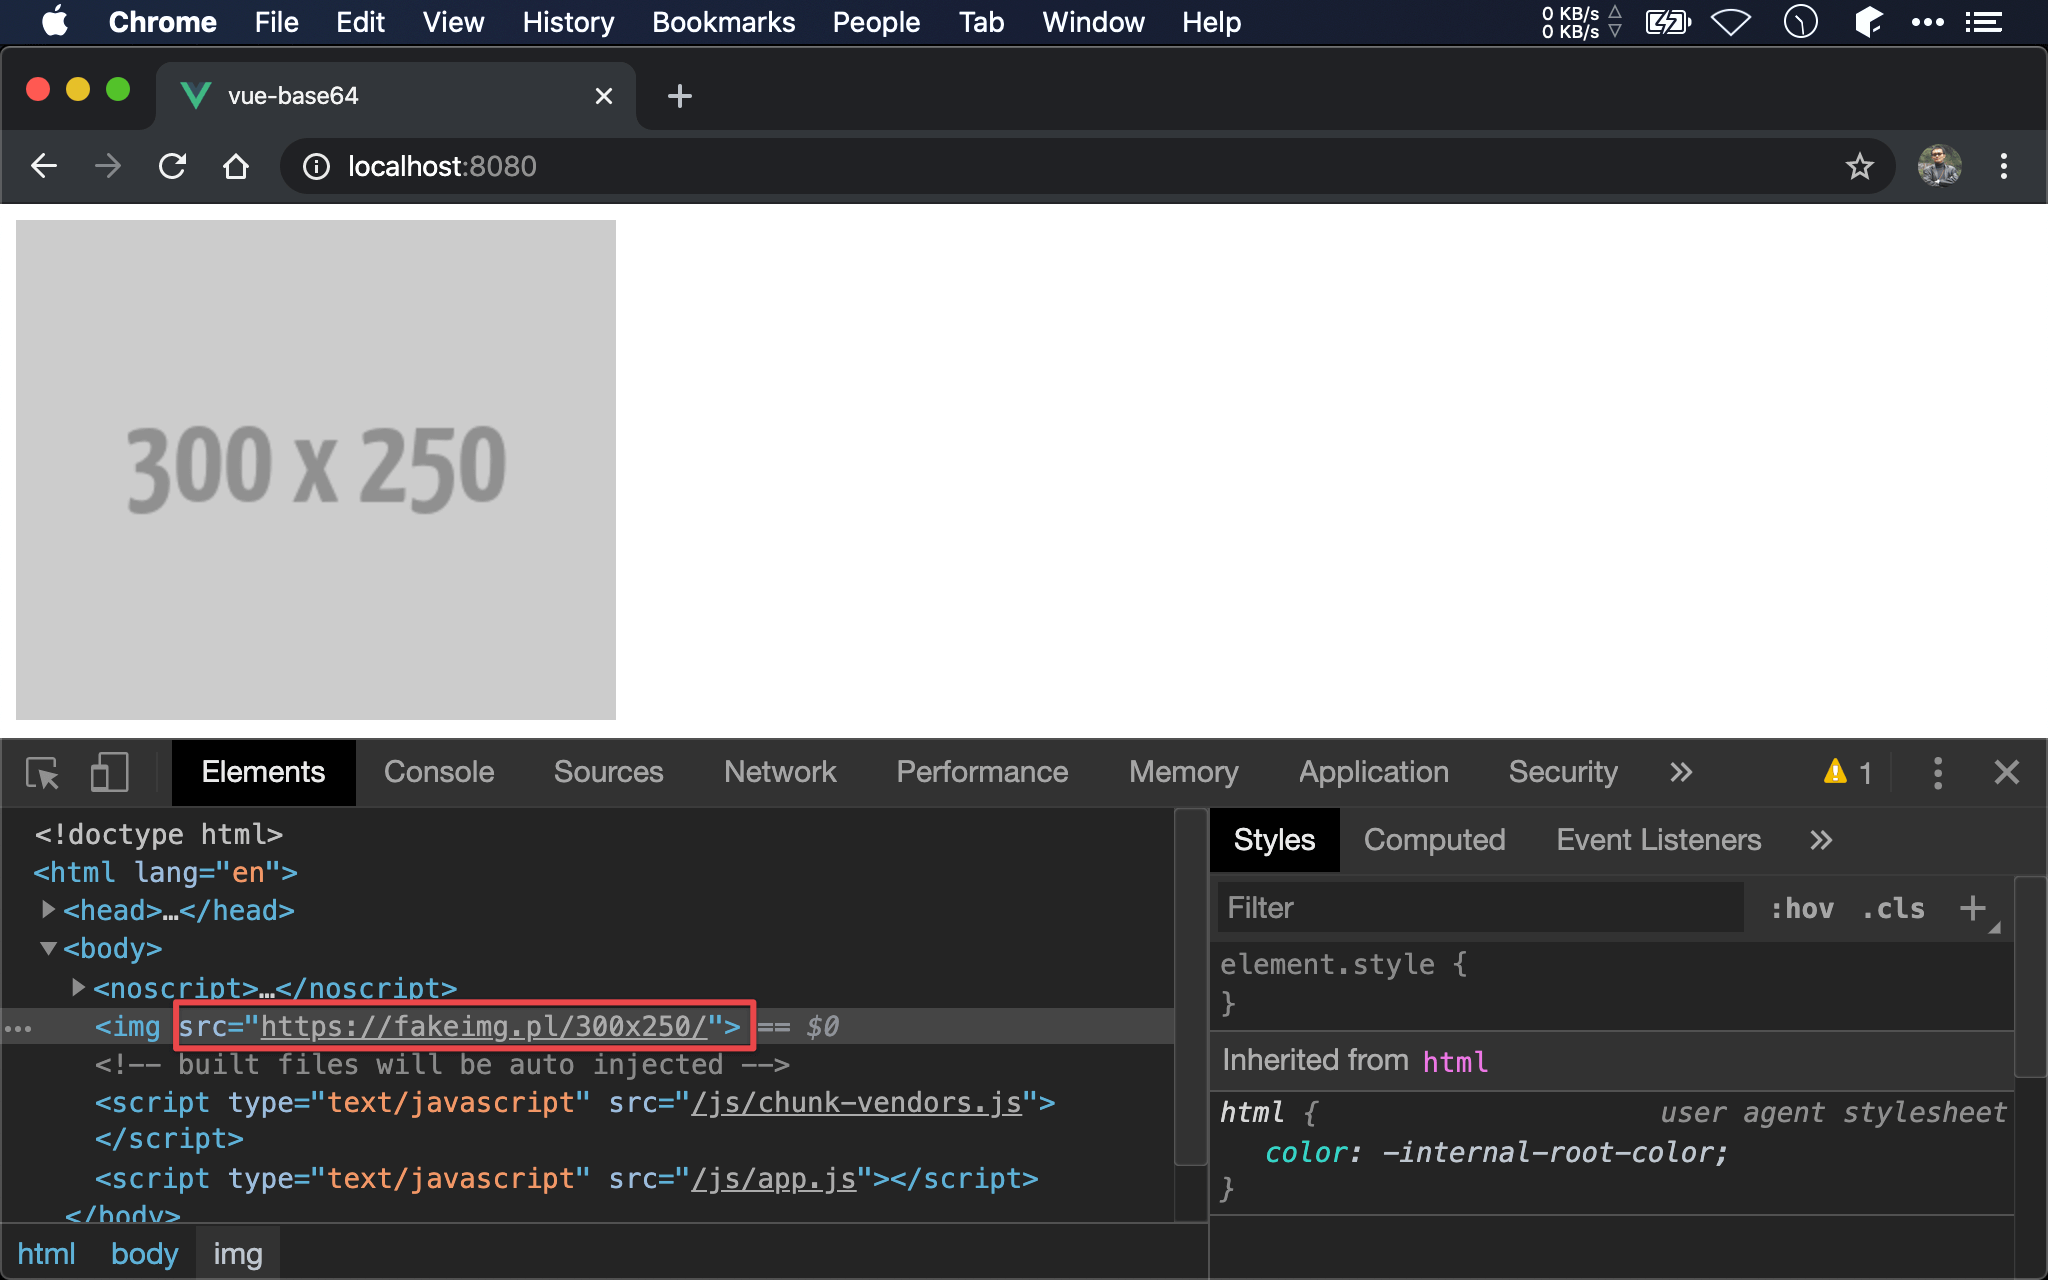The image size is (2048, 1280).
Task: Switch to the Security panel
Action: (1563, 772)
